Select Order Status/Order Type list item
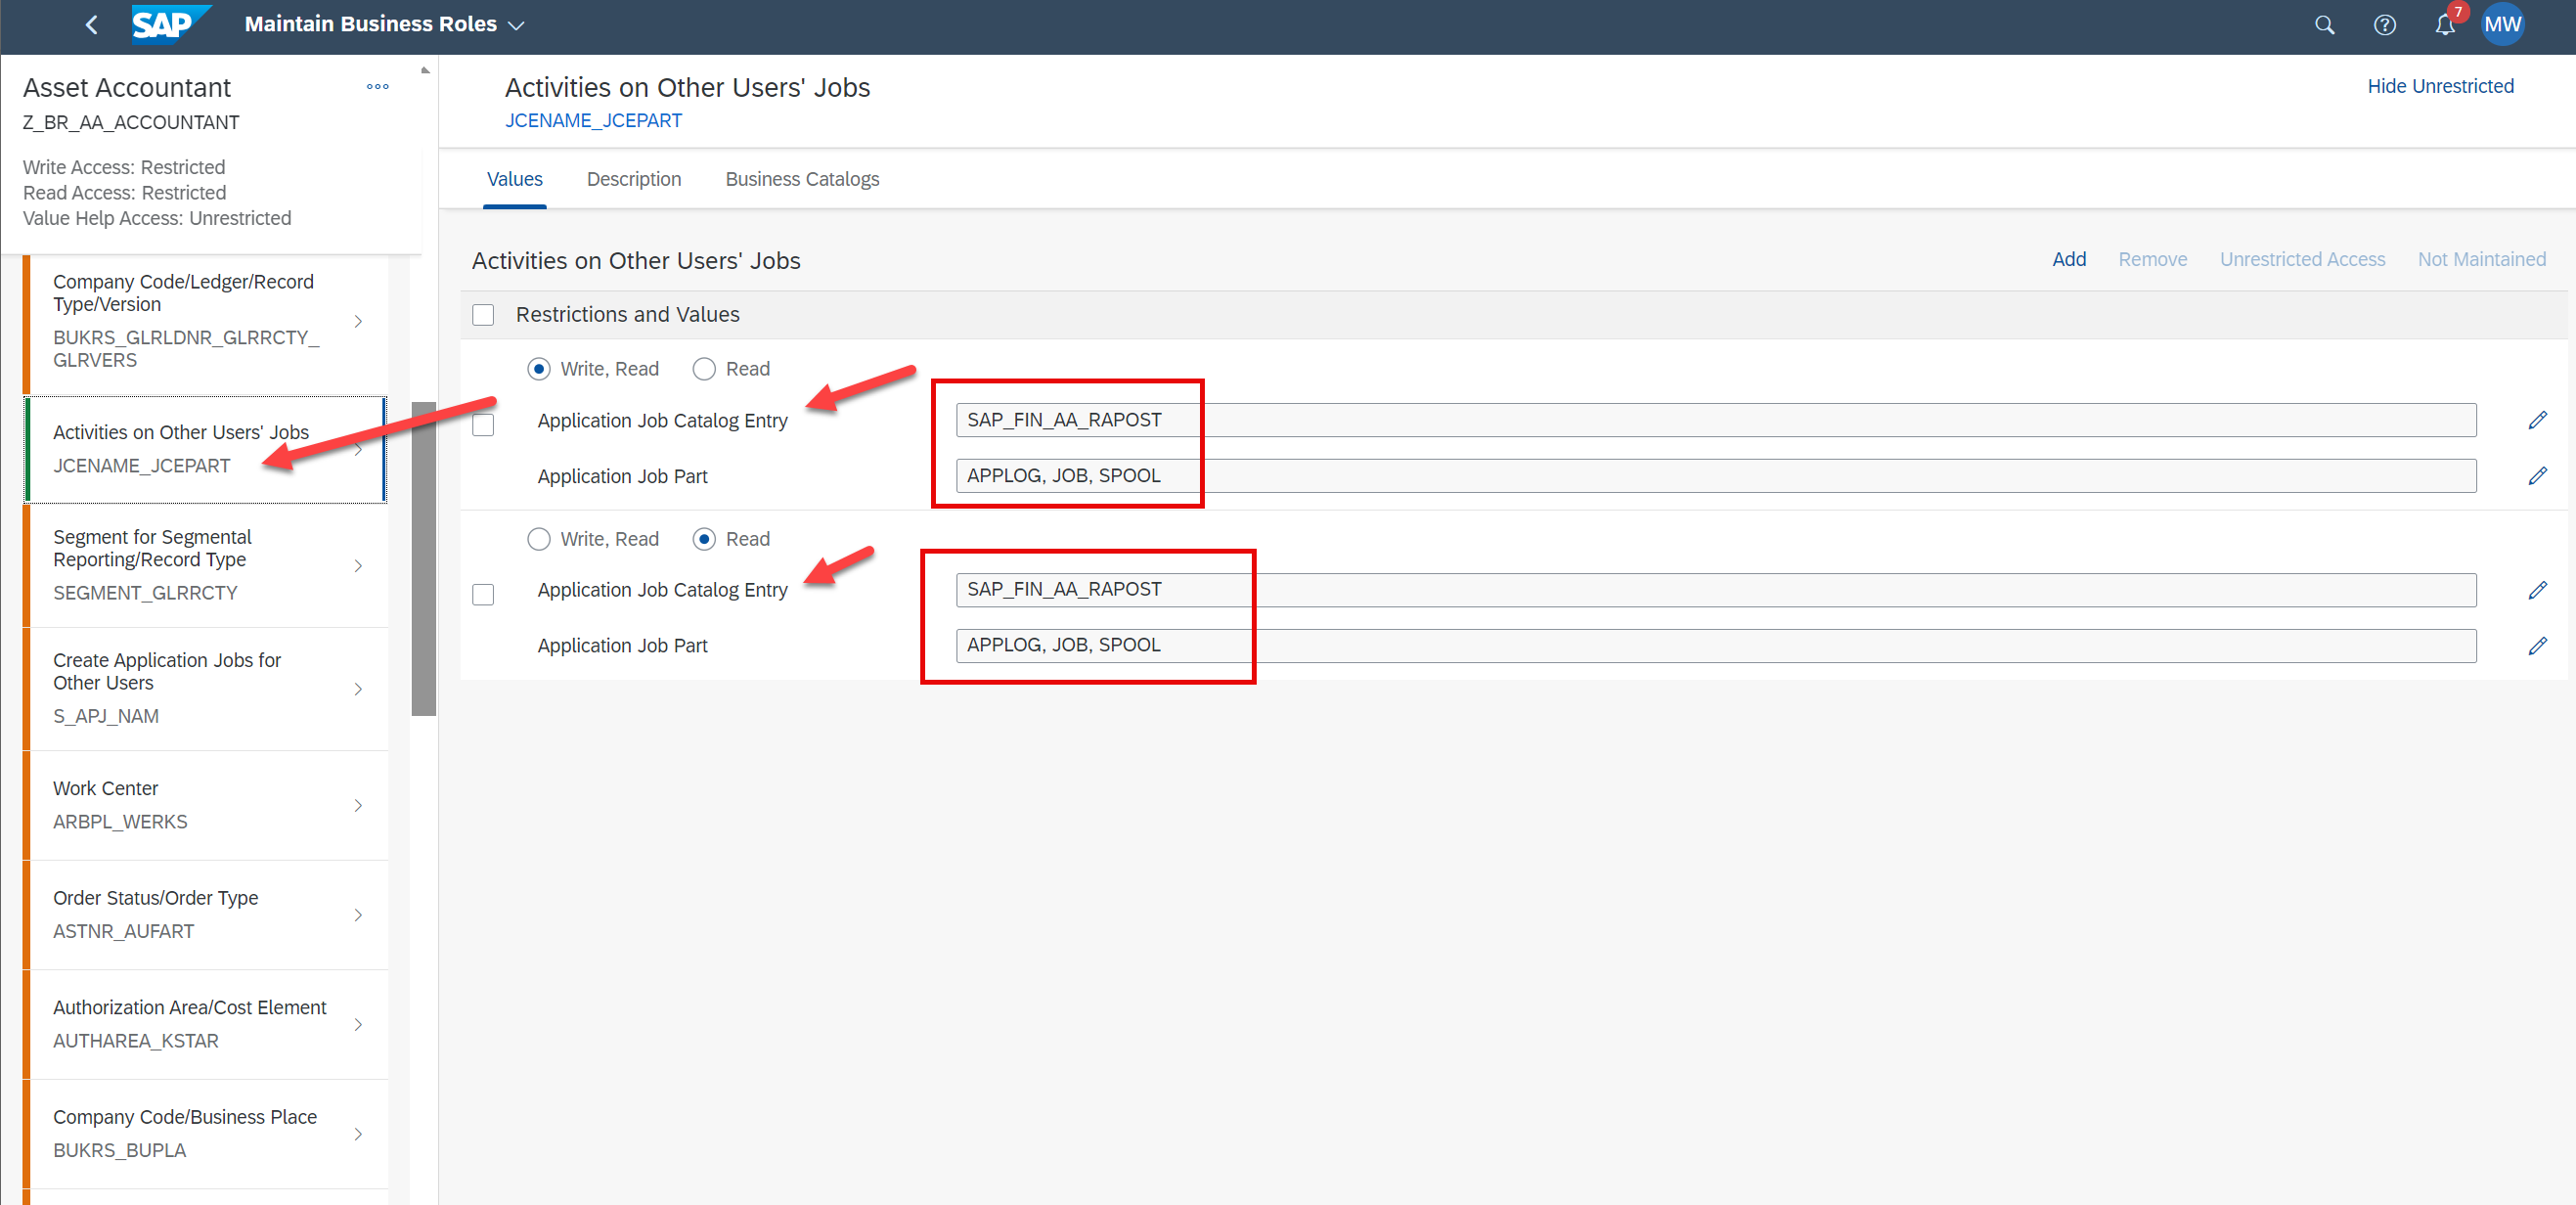Viewport: 2576px width, 1205px height. coord(205,915)
